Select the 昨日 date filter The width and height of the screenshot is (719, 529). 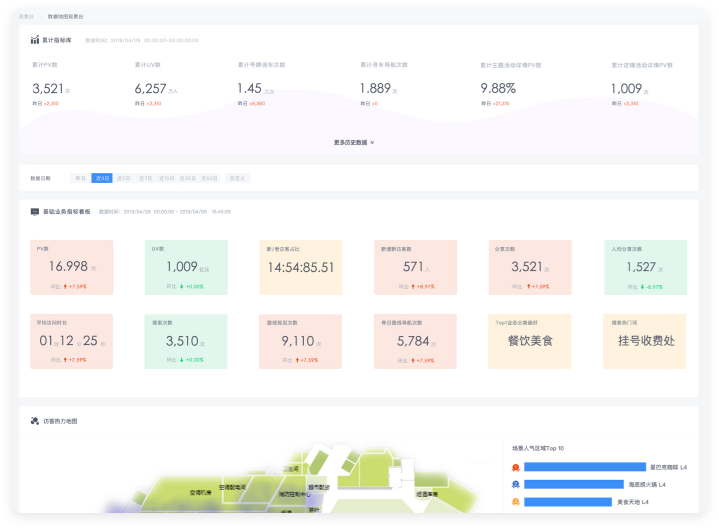[x=80, y=178]
